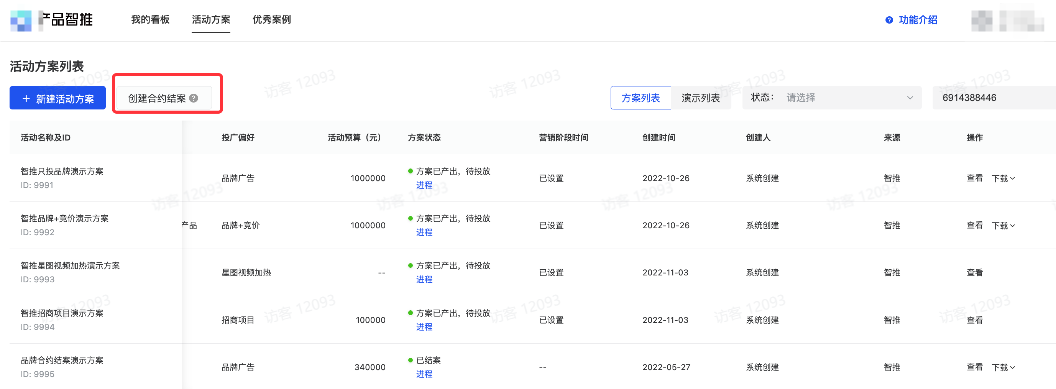Screen dimensions: 1056x389
Task: Expand 下载 menu for plan ID 9992
Action: (1003, 225)
